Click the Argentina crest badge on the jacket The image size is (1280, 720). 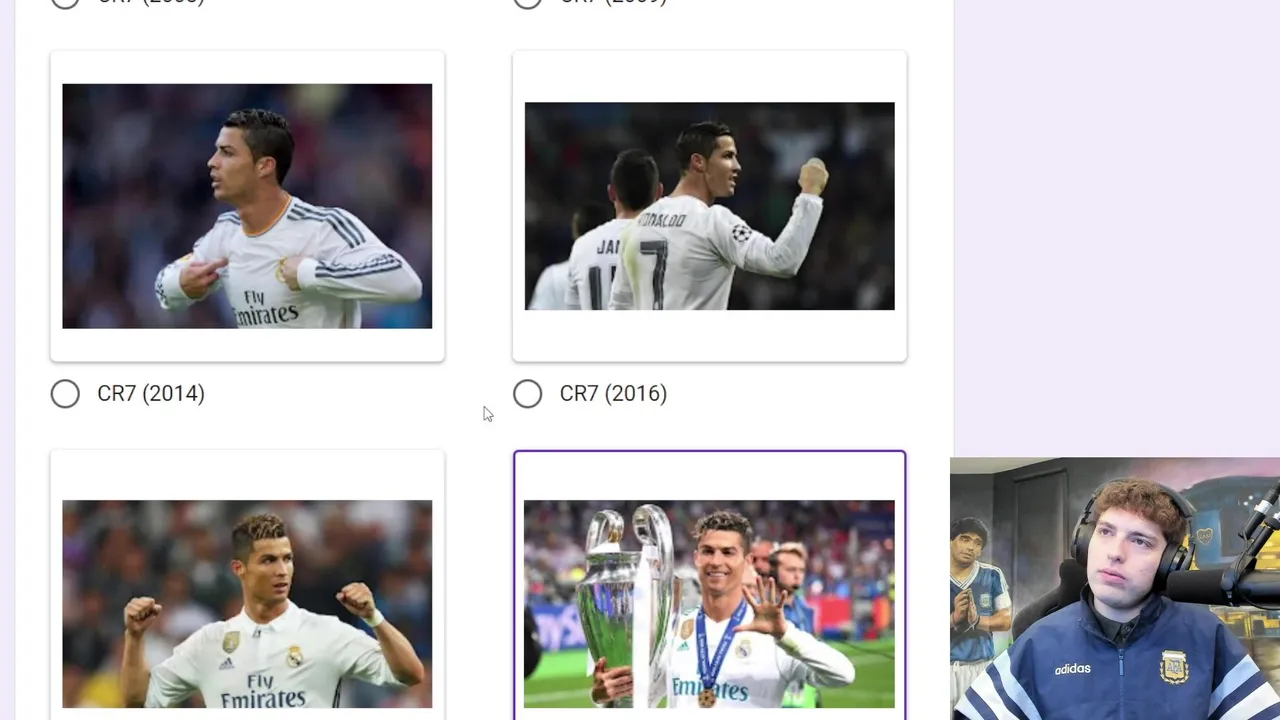click(1174, 665)
